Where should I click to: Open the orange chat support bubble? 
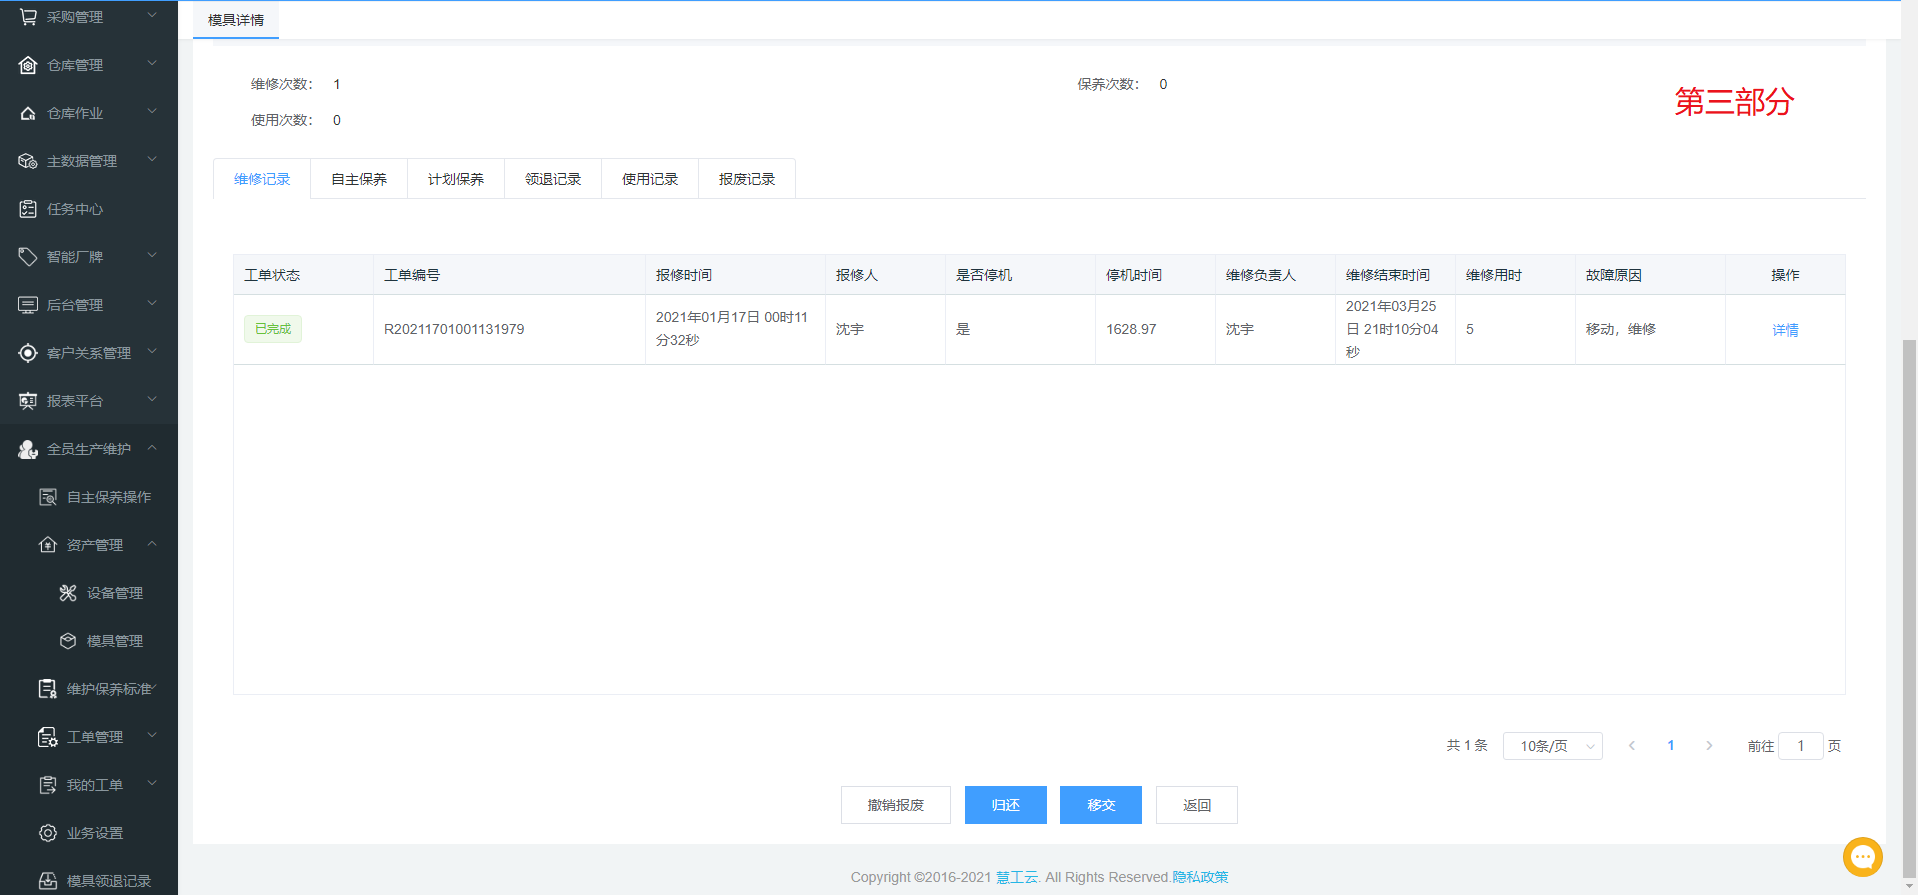click(1862, 857)
